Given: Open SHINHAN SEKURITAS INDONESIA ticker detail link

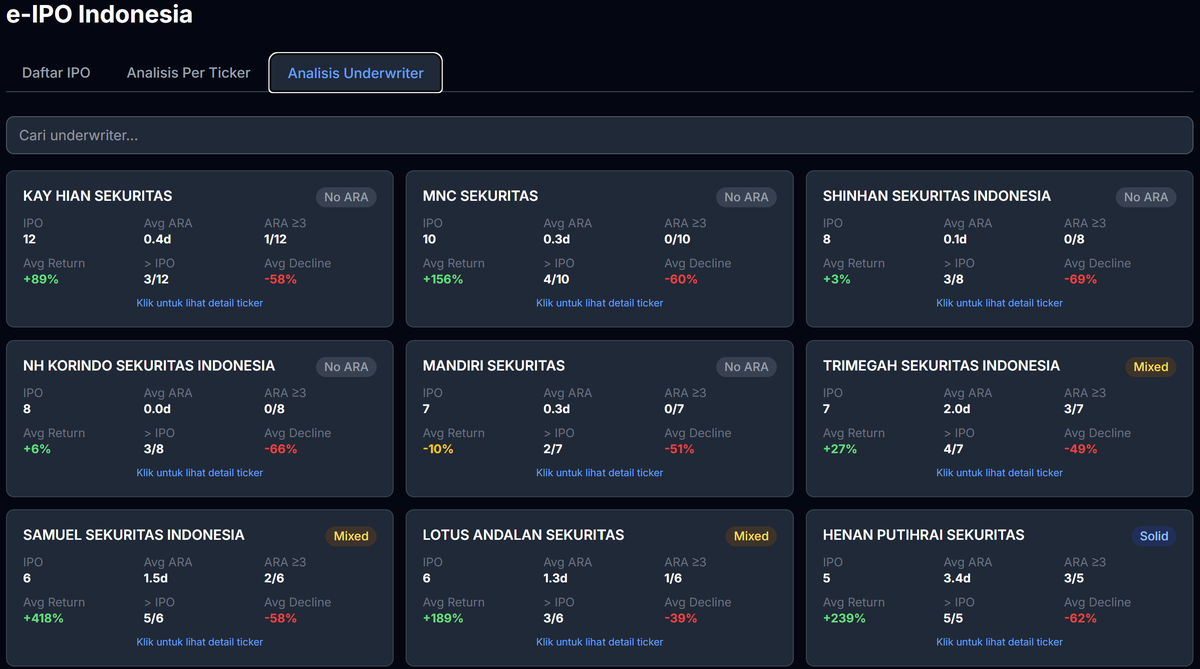Looking at the screenshot, I should (x=1000, y=303).
